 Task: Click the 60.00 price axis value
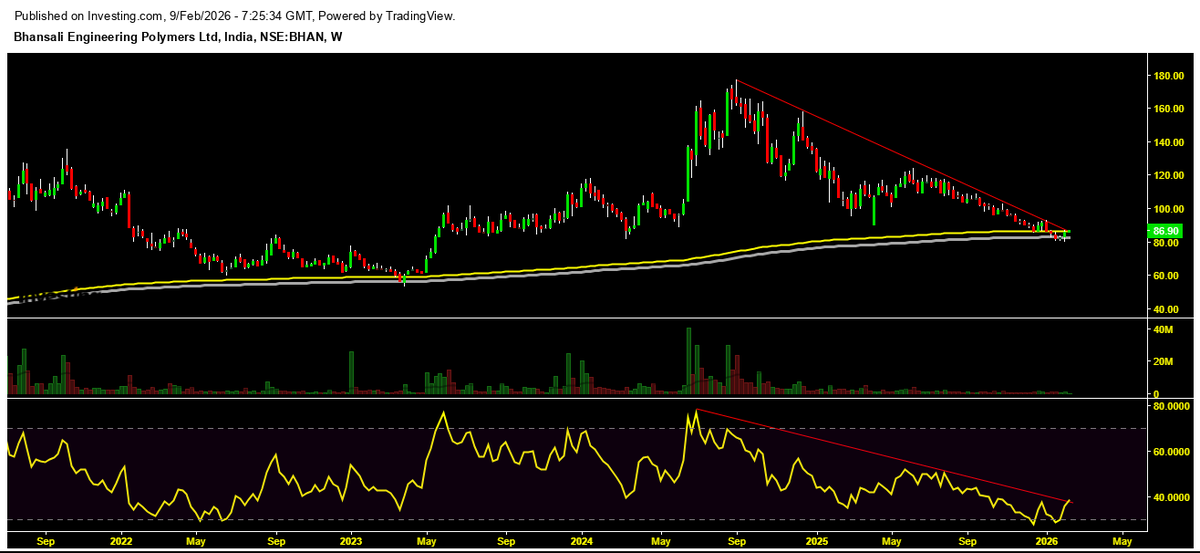1164,276
